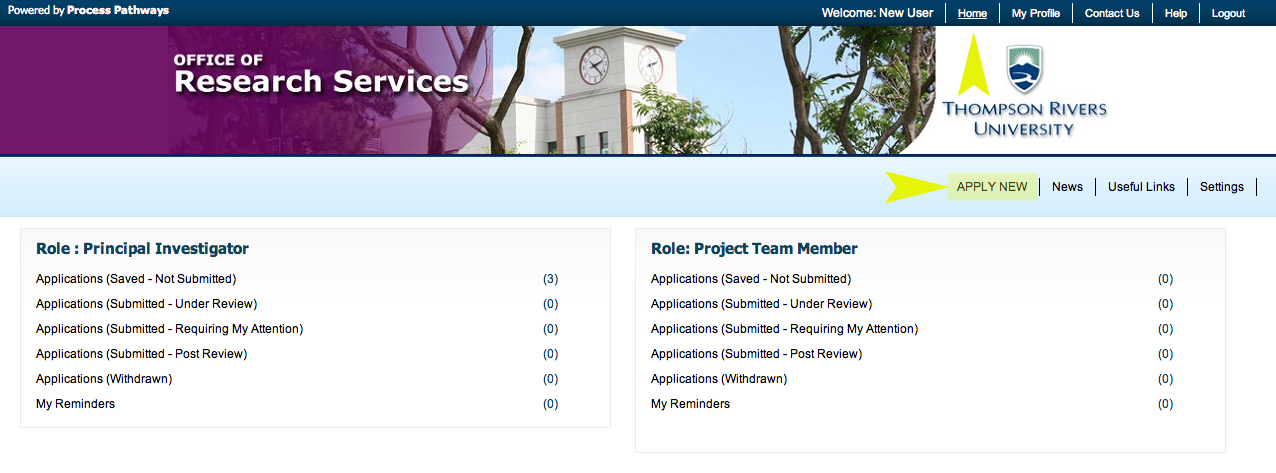Open the Home page link

click(972, 13)
